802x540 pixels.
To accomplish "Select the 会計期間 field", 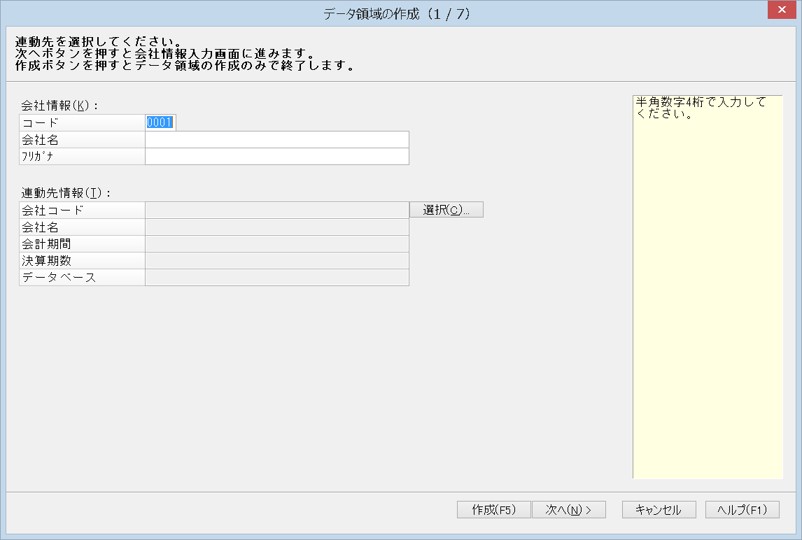I will 277,244.
